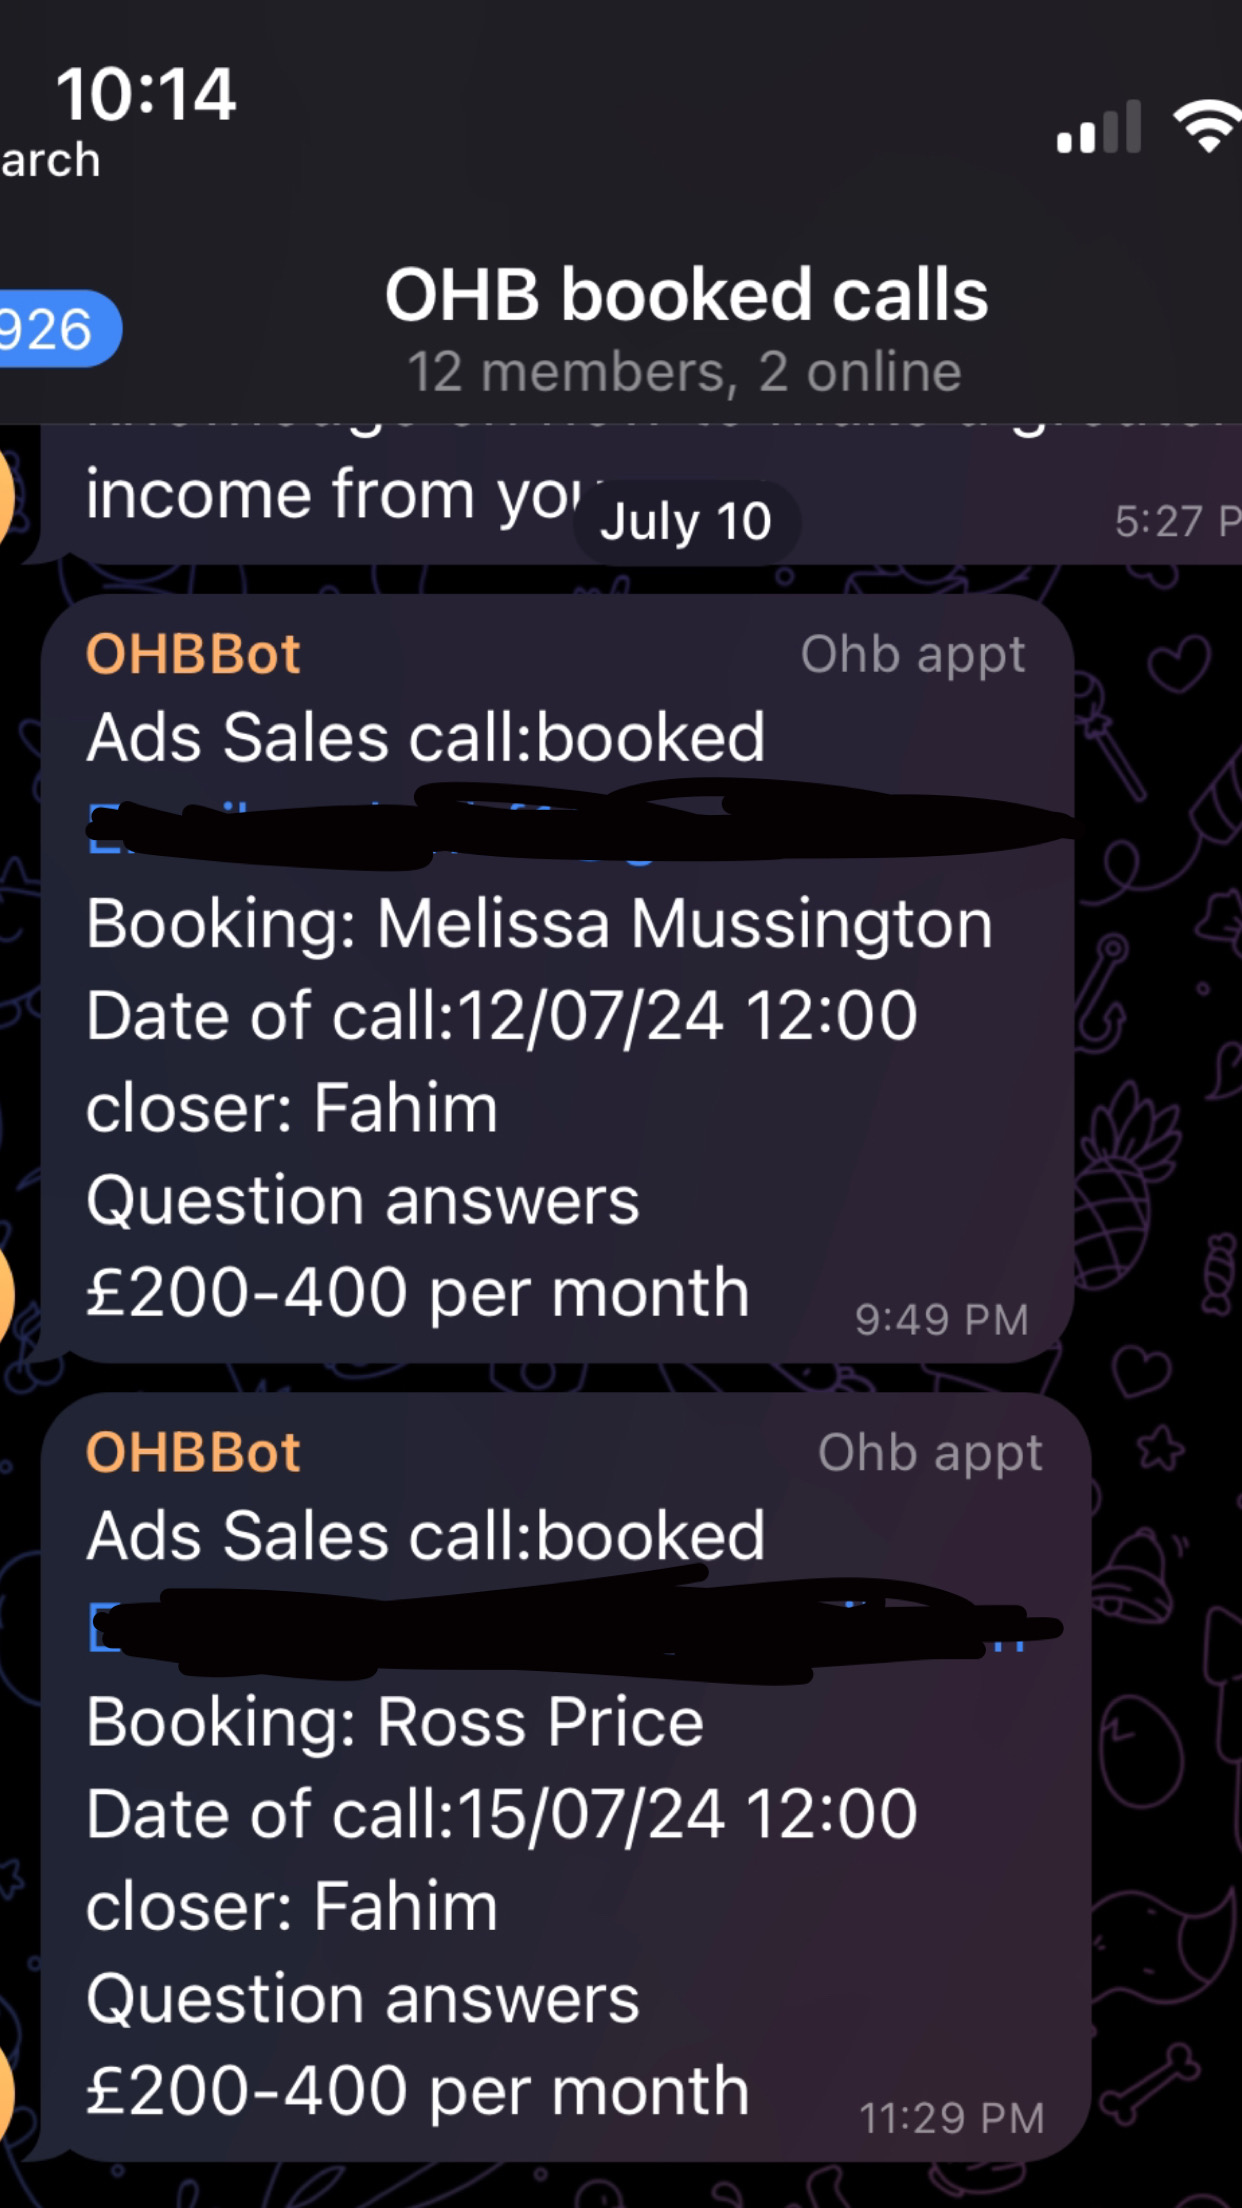The height and width of the screenshot is (2208, 1242).
Task: Tap the Wi-Fi status icon
Action: (1208, 126)
